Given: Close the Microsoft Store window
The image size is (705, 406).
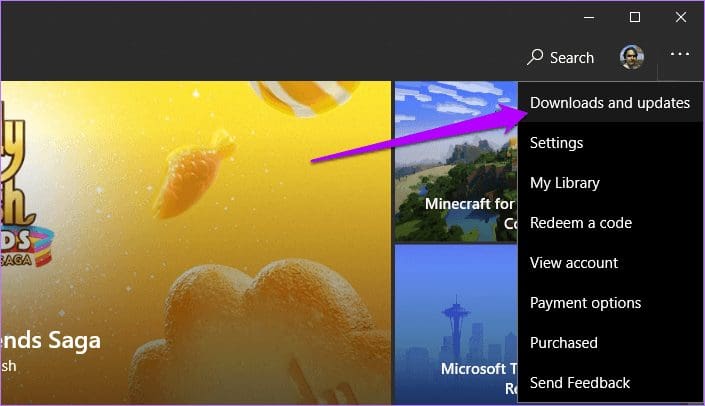Looking at the screenshot, I should (x=681, y=18).
